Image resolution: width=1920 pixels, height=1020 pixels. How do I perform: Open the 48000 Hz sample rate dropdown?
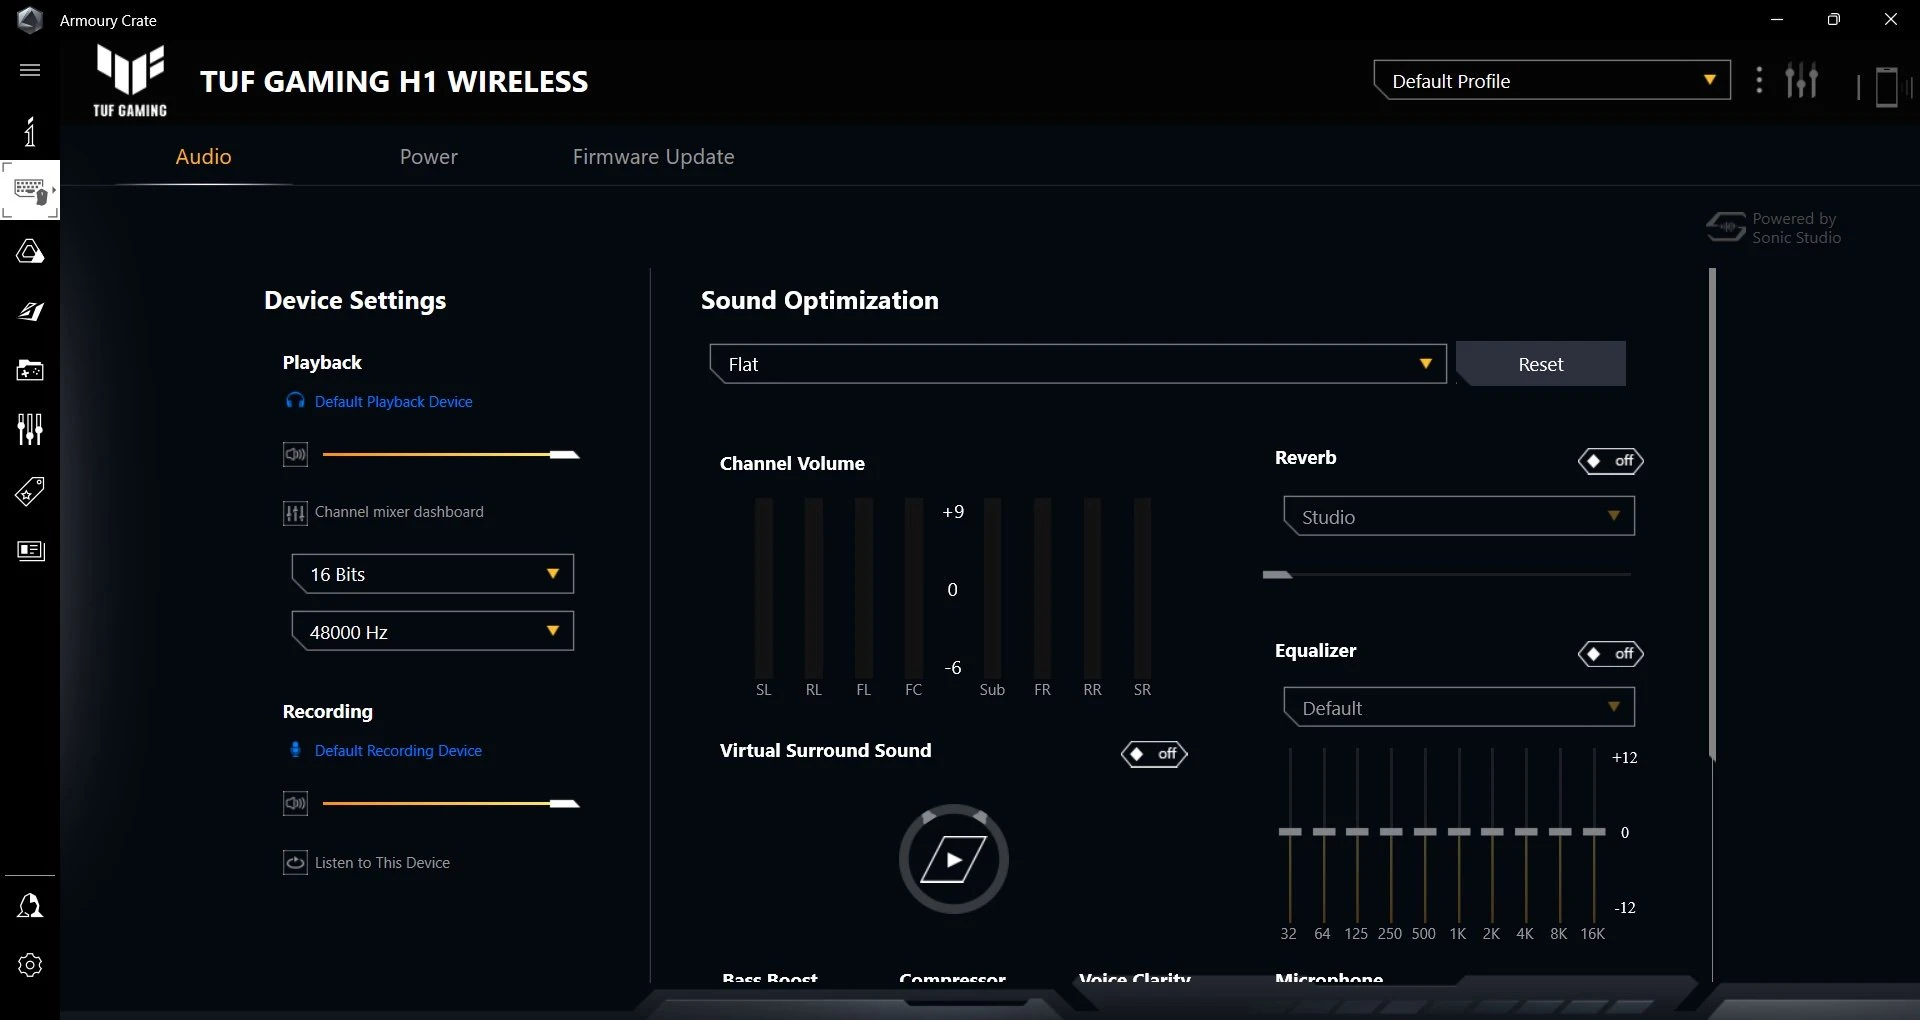433,632
